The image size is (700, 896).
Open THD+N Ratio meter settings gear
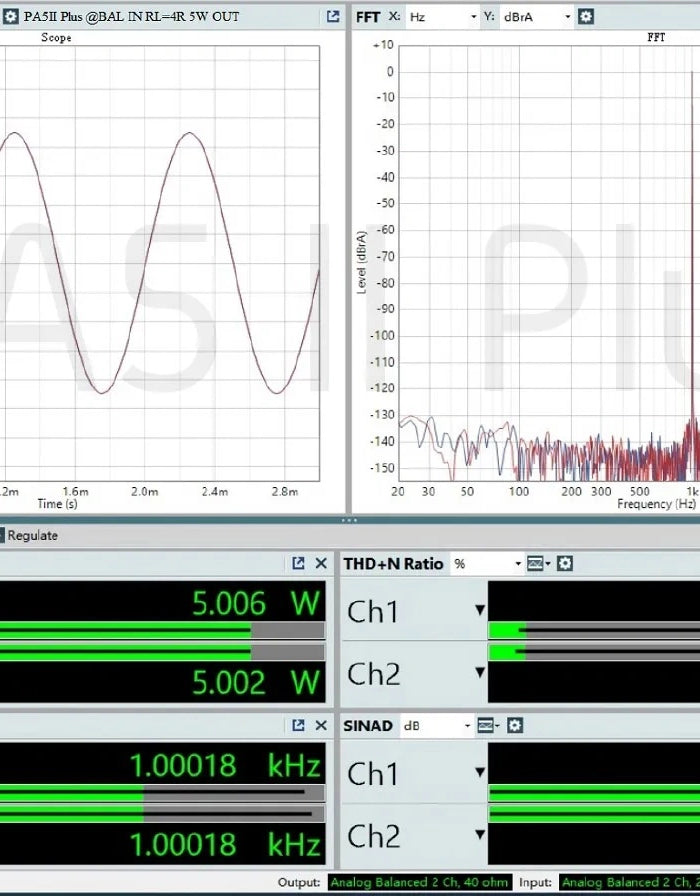565,564
